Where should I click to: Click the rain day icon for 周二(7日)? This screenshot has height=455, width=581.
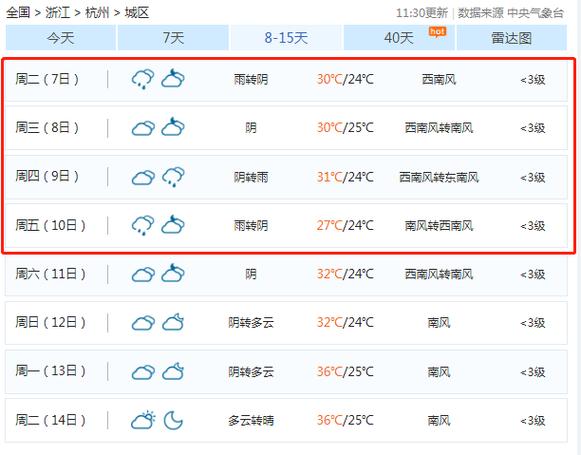[143, 79]
